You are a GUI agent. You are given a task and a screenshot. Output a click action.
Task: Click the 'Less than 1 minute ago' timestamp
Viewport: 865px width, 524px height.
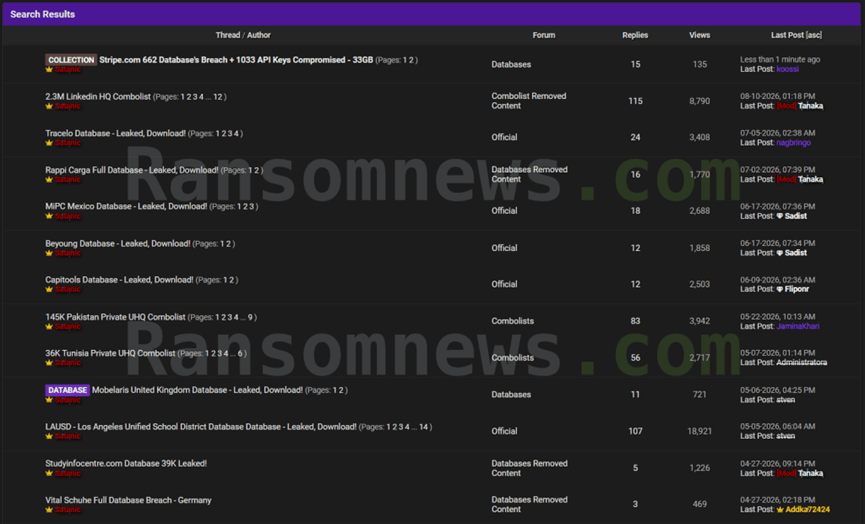coord(780,60)
